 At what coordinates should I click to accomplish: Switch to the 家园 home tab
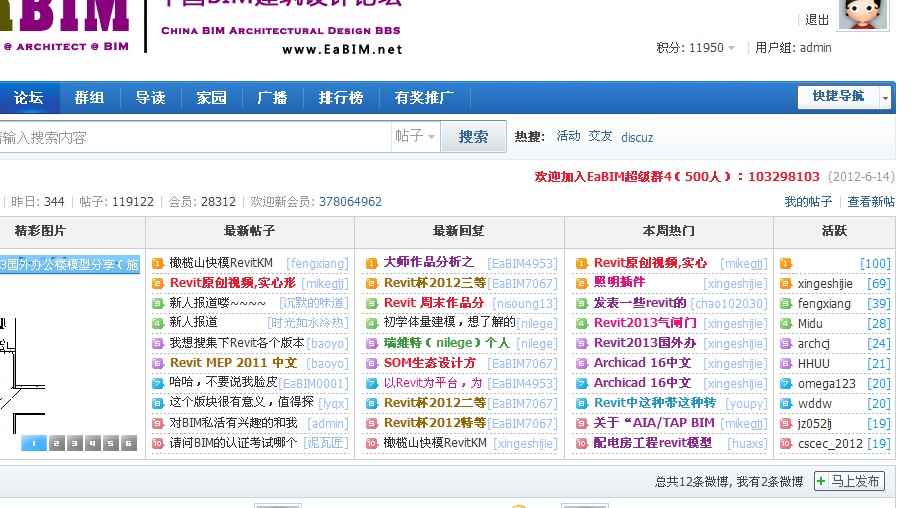click(x=211, y=97)
